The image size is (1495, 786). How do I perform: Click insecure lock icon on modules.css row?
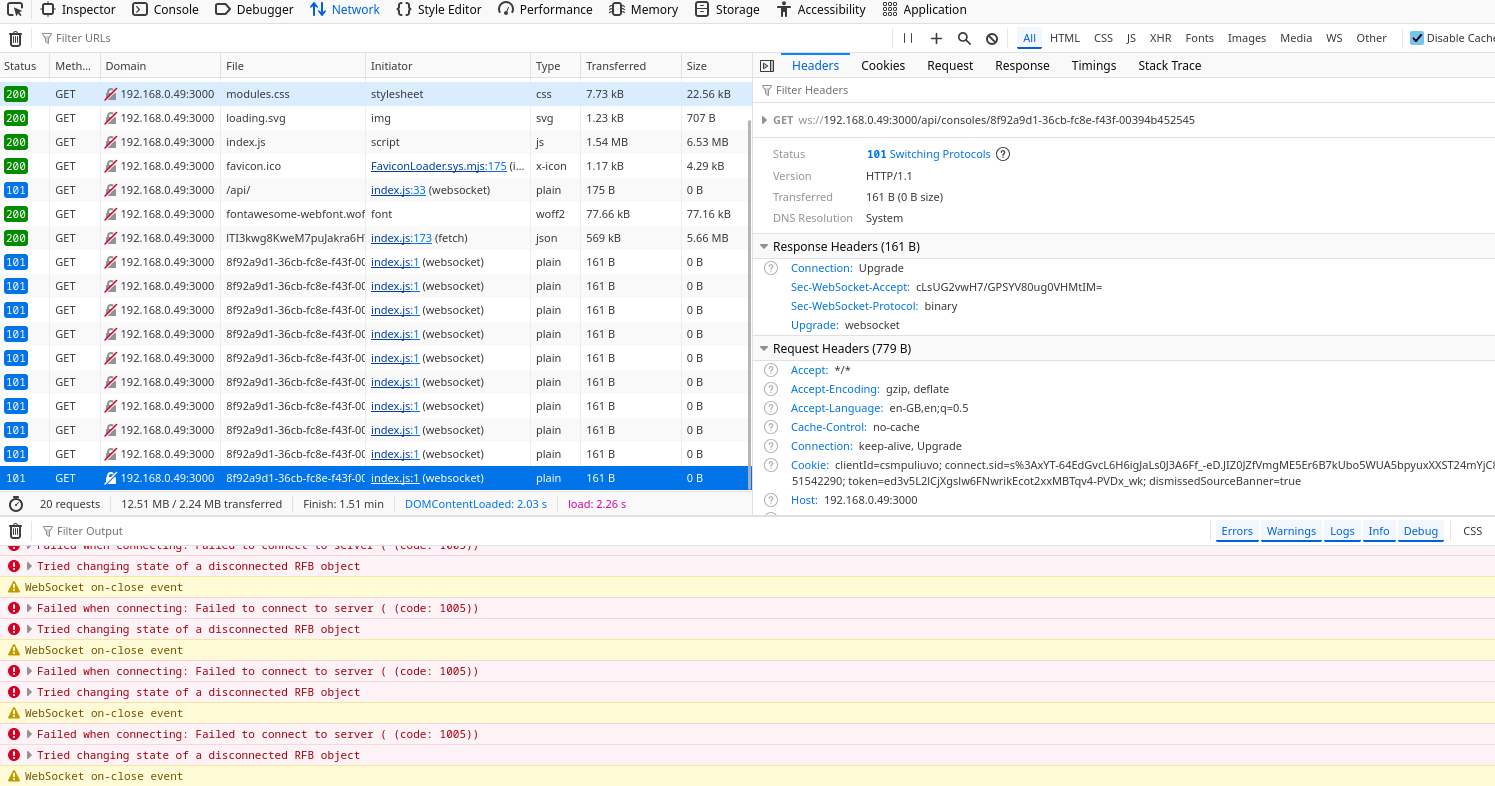pyautogui.click(x=111, y=94)
